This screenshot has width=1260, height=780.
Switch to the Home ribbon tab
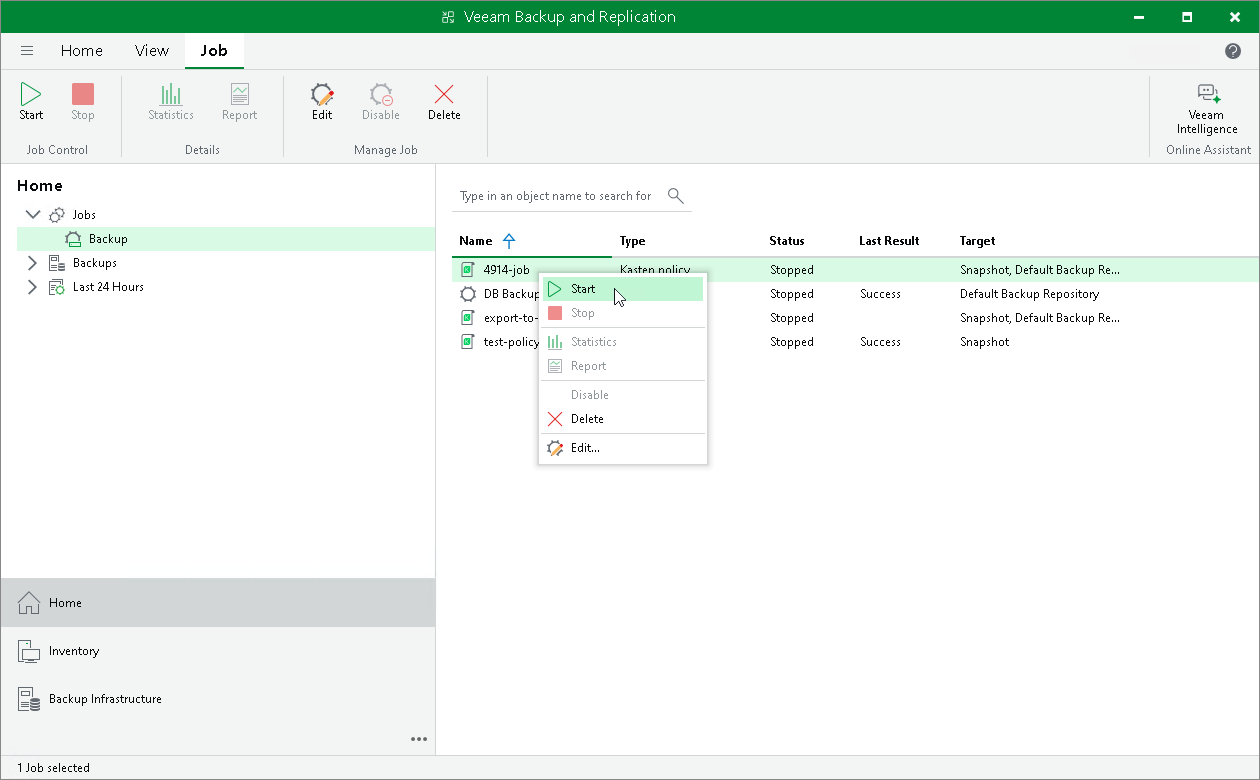[82, 51]
